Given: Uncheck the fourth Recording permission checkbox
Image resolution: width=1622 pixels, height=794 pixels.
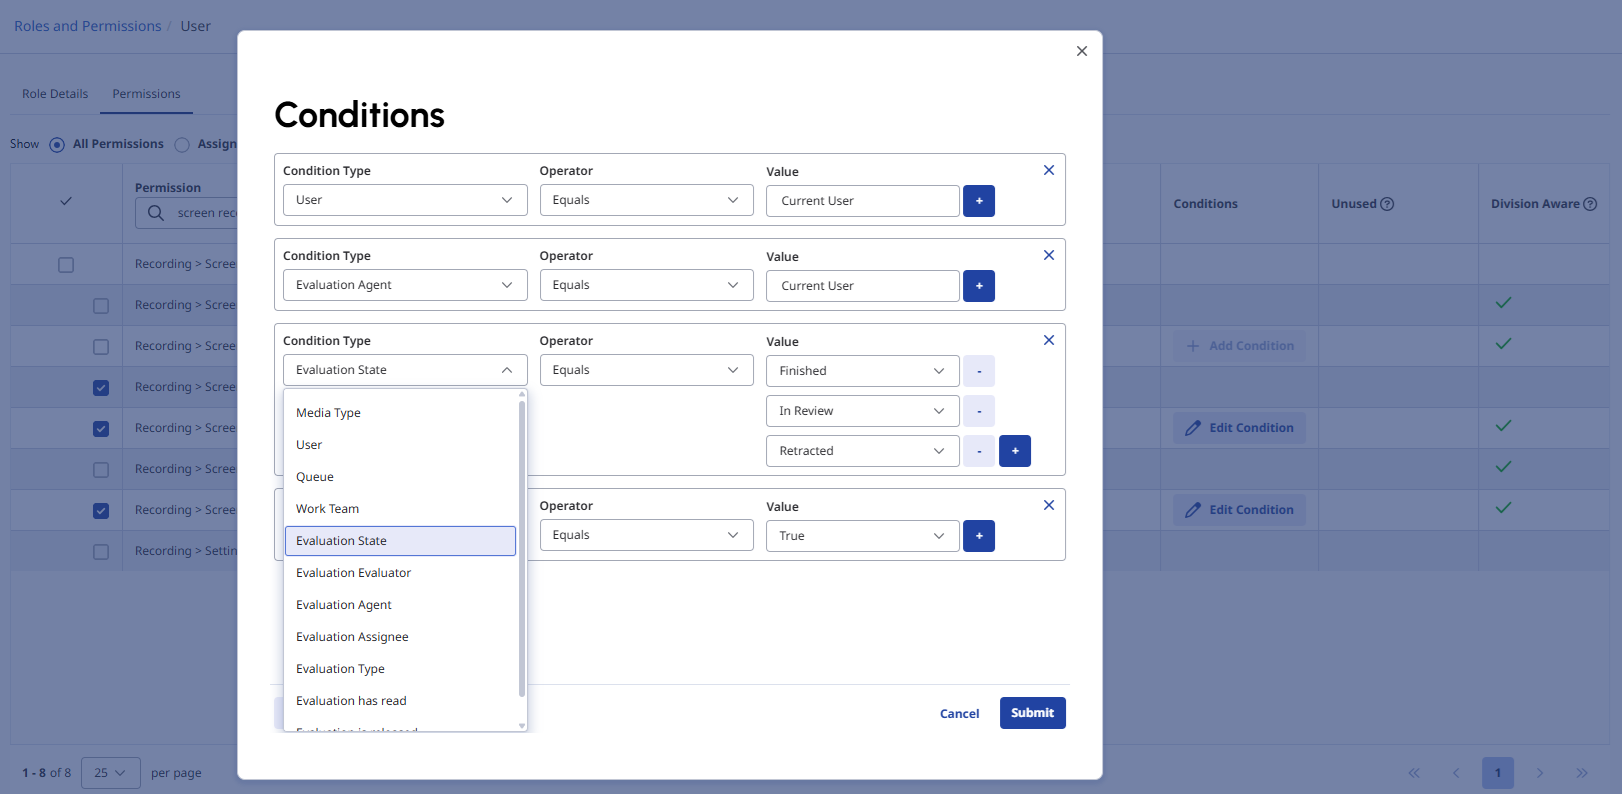Looking at the screenshot, I should coord(101,388).
